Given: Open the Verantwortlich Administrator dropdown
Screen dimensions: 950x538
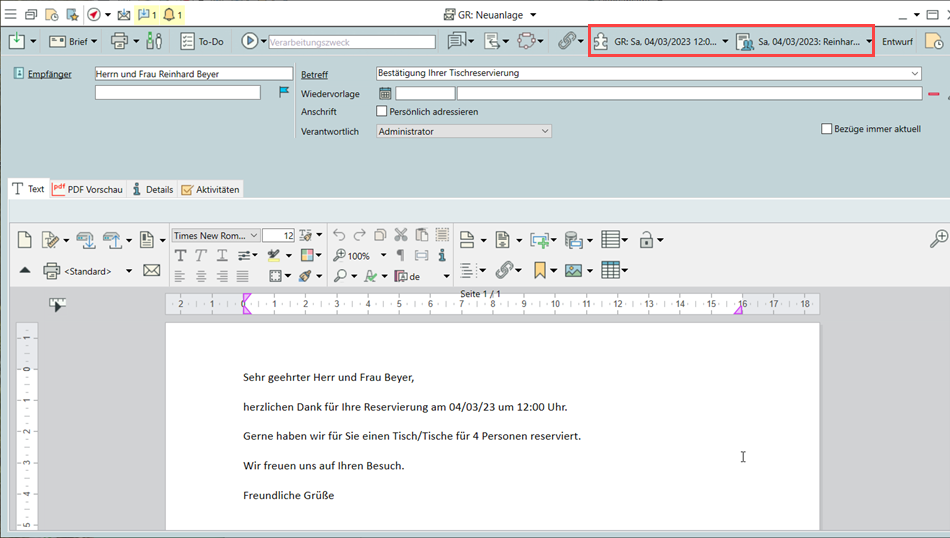Looking at the screenshot, I should coord(545,131).
